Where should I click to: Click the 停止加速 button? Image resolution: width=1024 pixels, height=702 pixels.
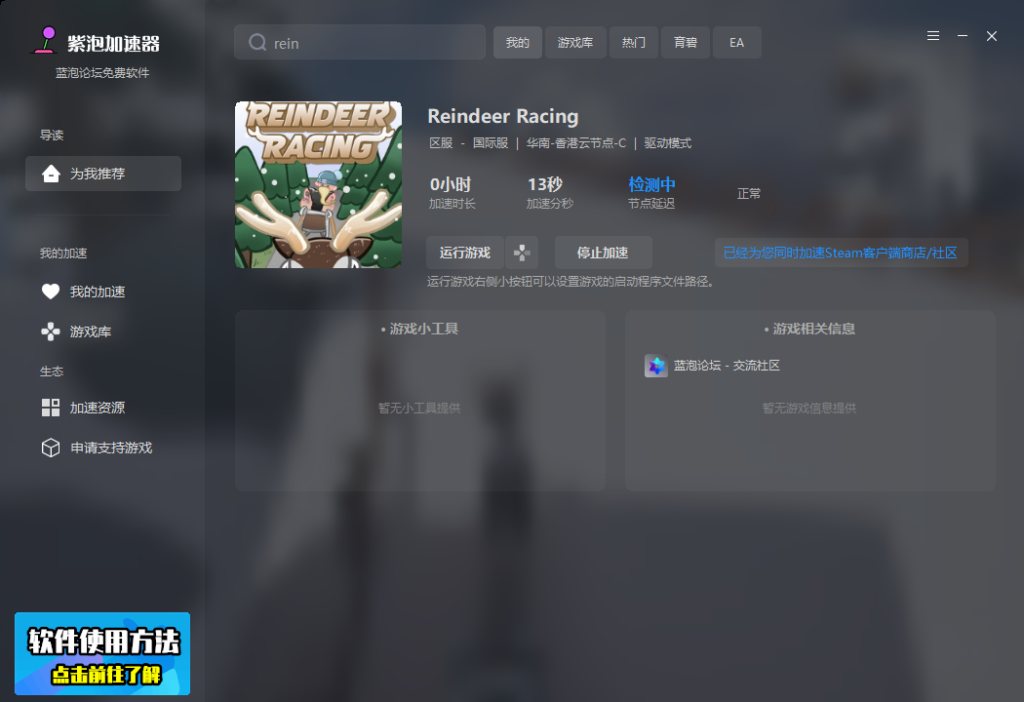pos(603,253)
